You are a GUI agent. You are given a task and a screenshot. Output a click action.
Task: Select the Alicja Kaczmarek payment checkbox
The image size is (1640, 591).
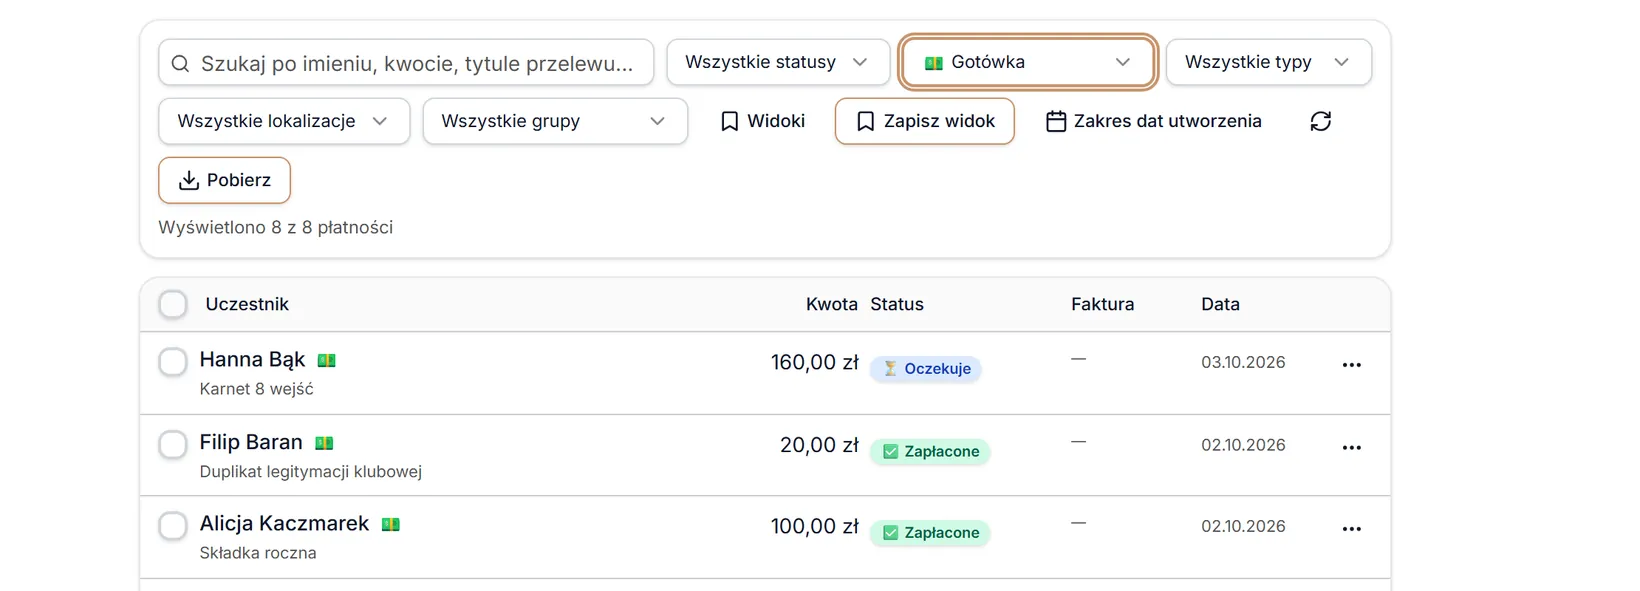173,526
